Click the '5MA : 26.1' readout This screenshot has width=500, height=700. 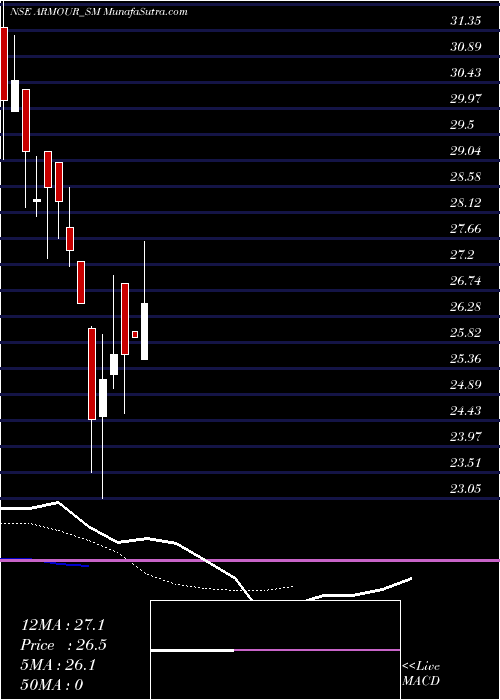(x=58, y=664)
